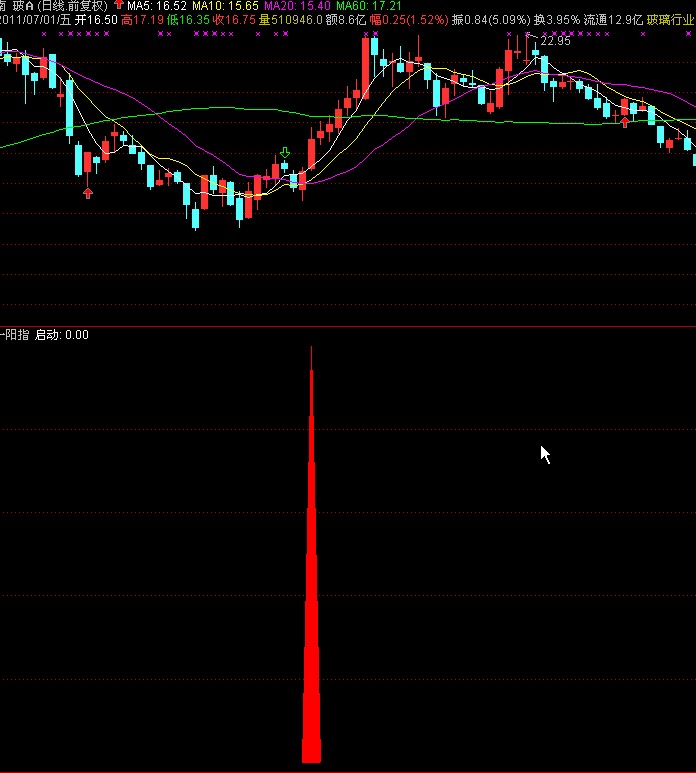Click the red up-arrow below the leftmost low candle

88,193
